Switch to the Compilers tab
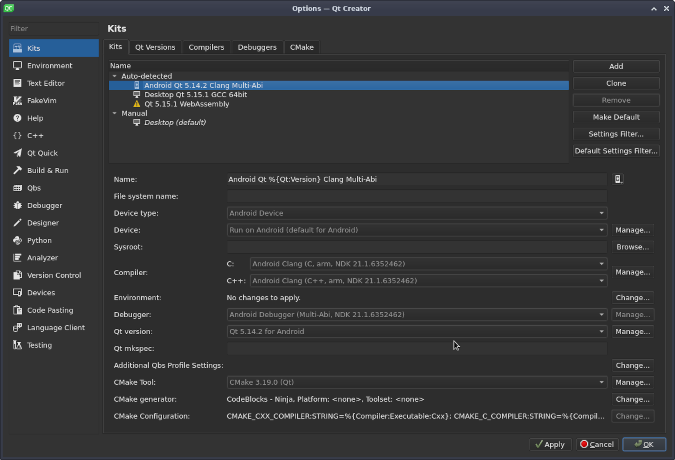Screen dimensions: 675x460 206,47
